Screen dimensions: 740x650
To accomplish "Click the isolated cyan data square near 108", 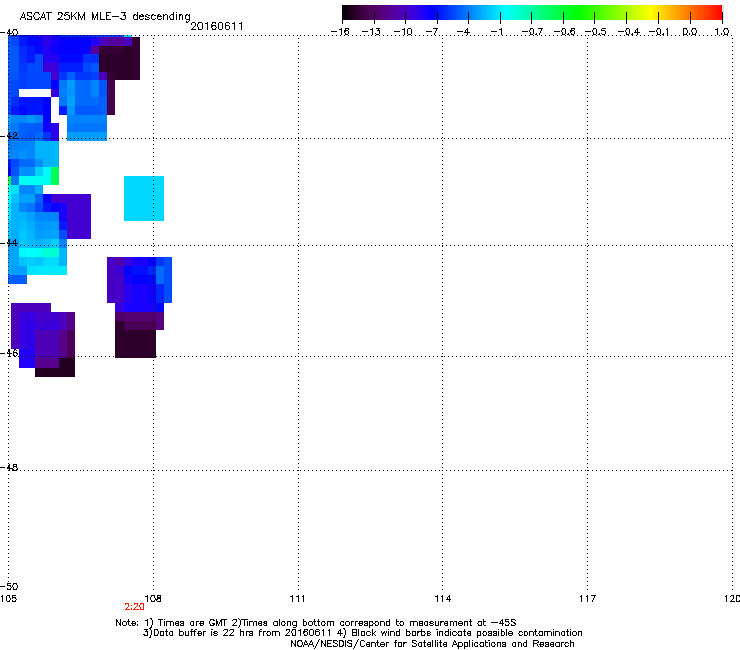I will [144, 198].
